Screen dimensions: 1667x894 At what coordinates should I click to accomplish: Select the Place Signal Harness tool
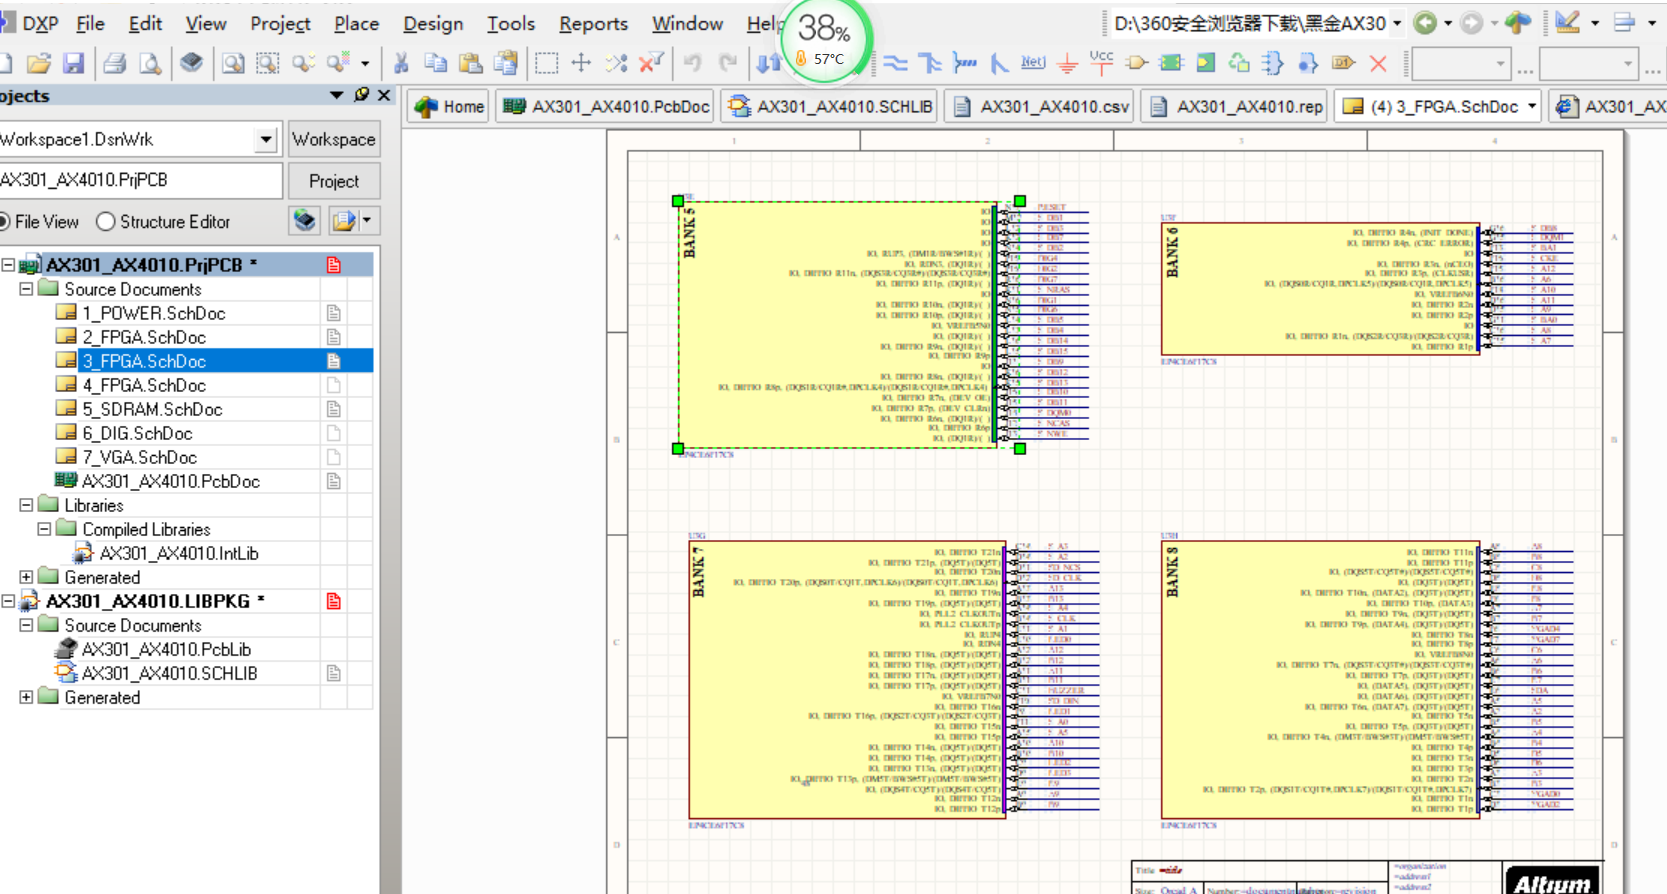point(965,64)
